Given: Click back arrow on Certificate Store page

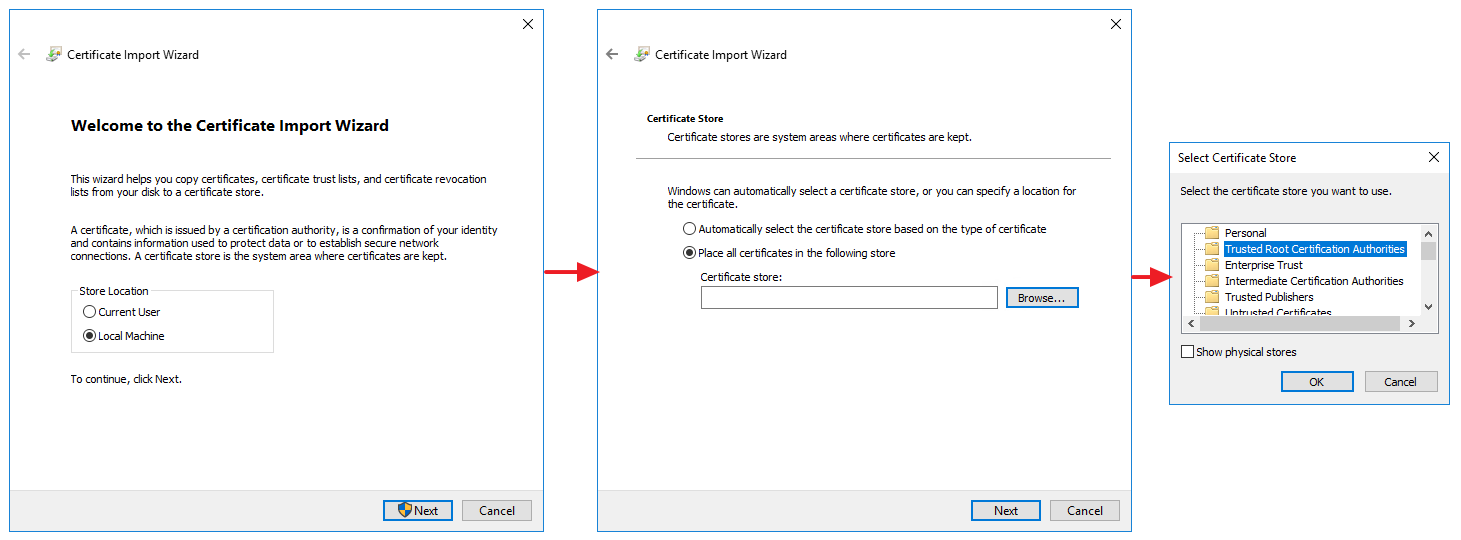Looking at the screenshot, I should point(613,55).
